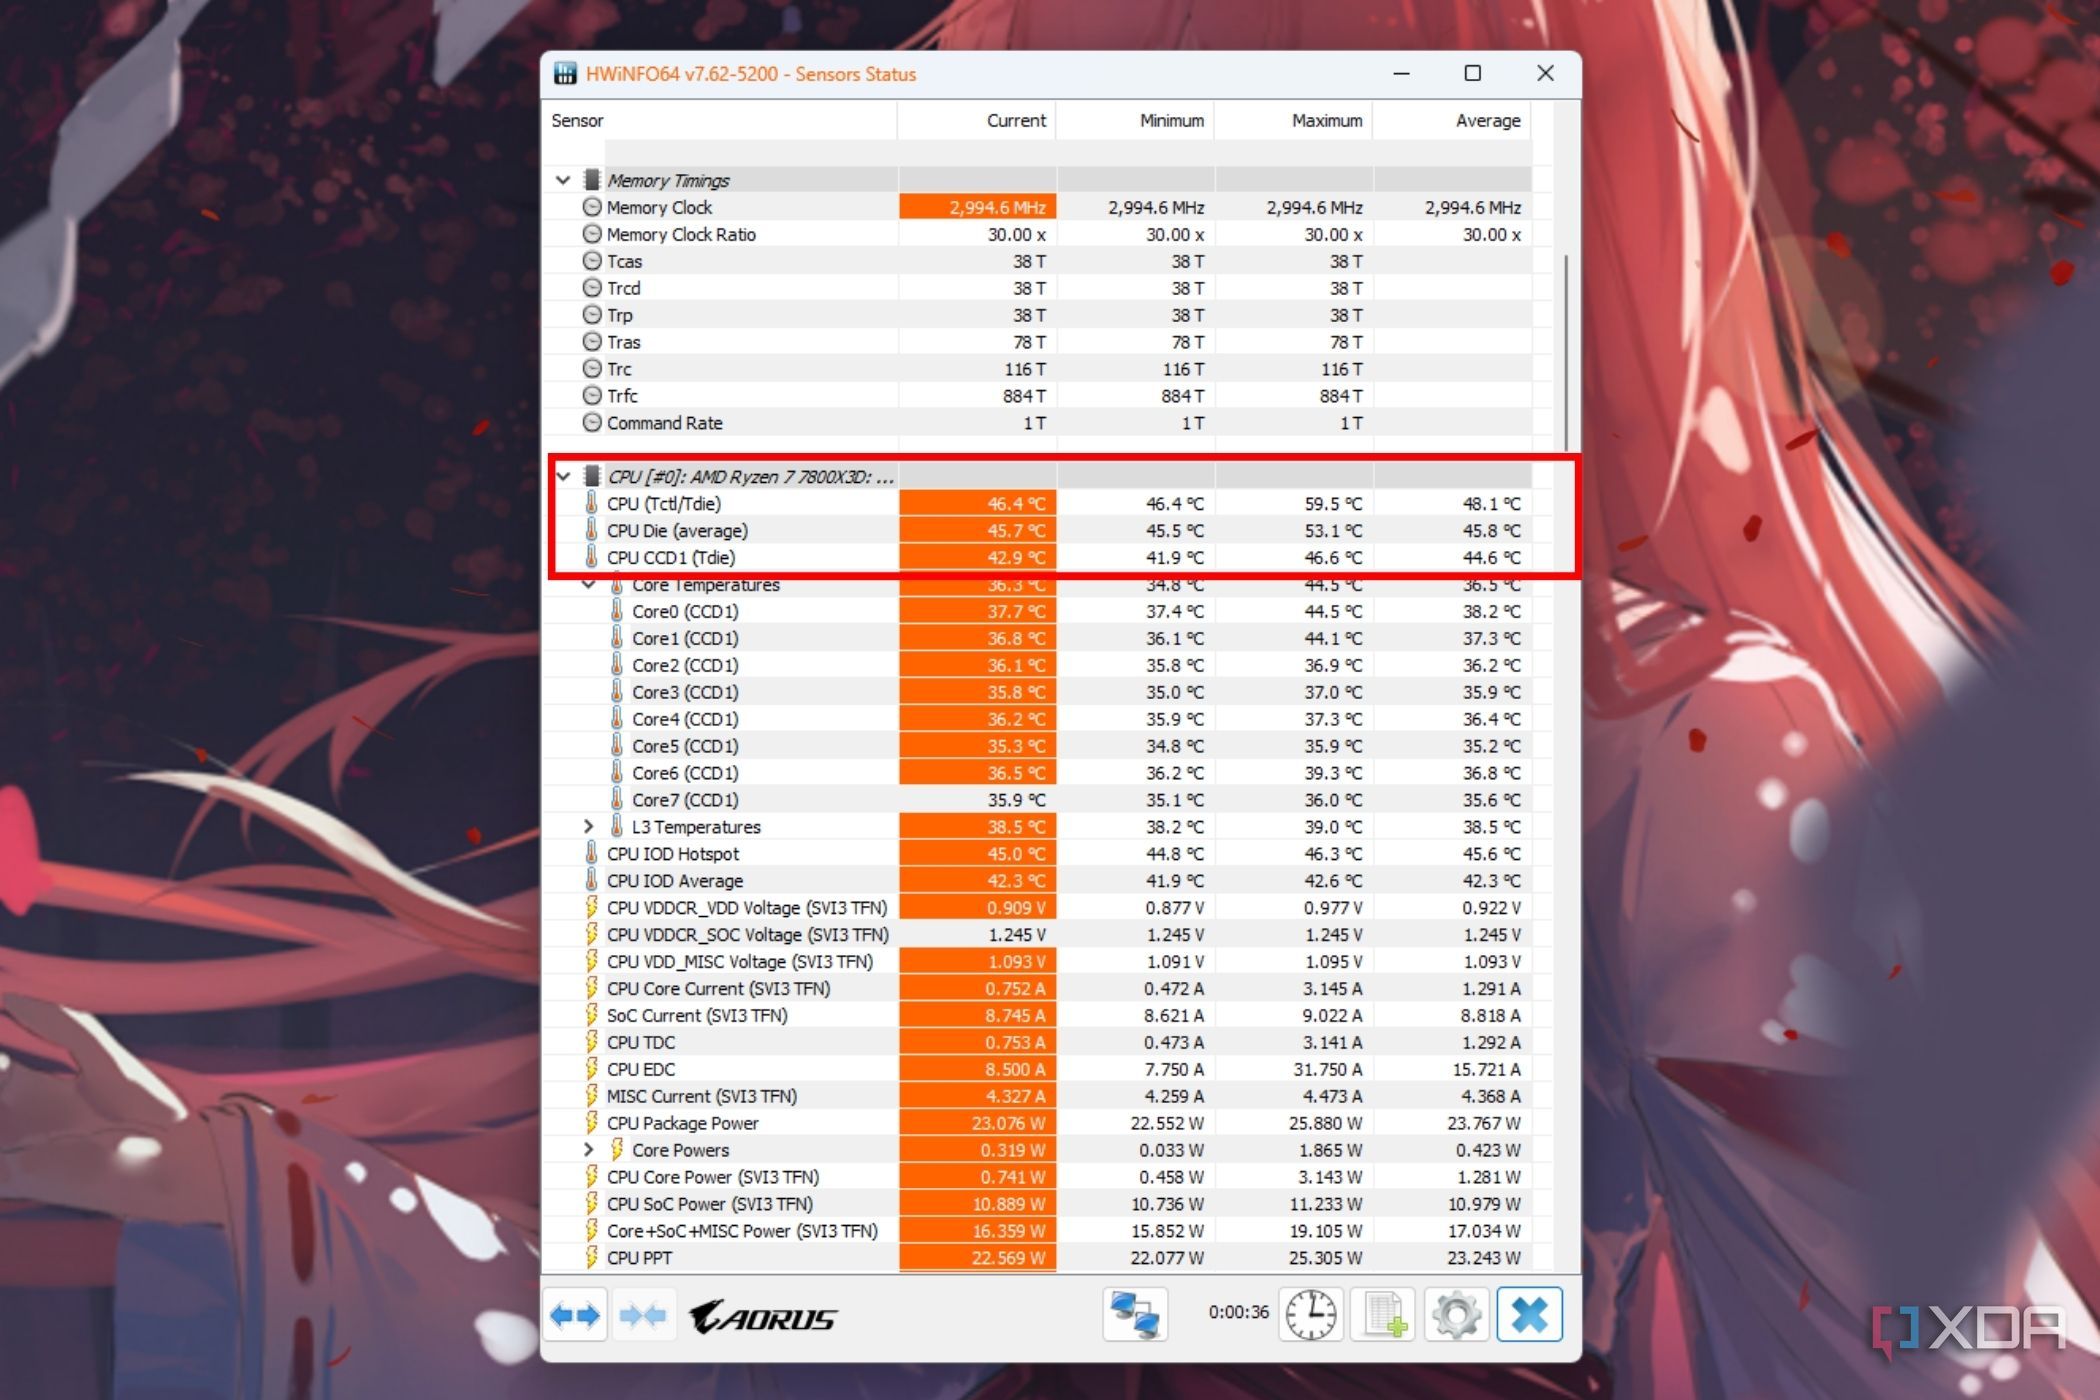The image size is (2100, 1400).
Task: Click the HWiNFO64 icon in the title bar
Action: (566, 73)
